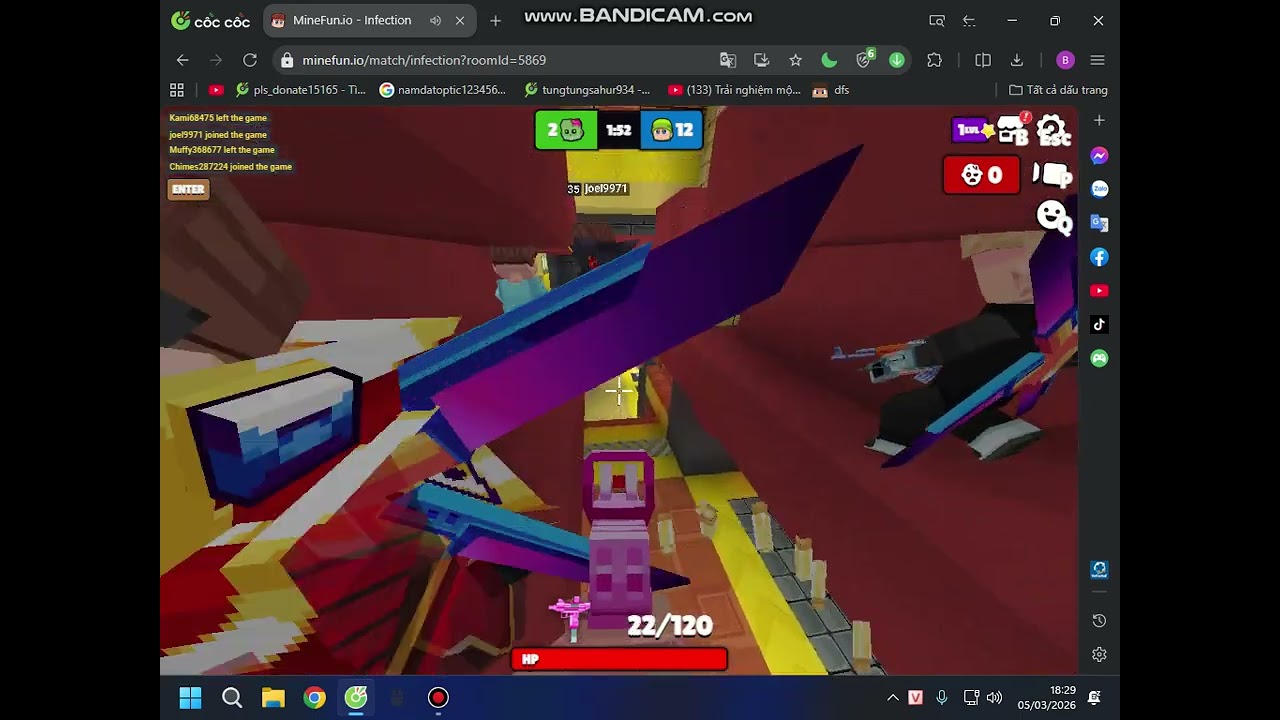Add a sidebar app with plus

click(x=1099, y=120)
